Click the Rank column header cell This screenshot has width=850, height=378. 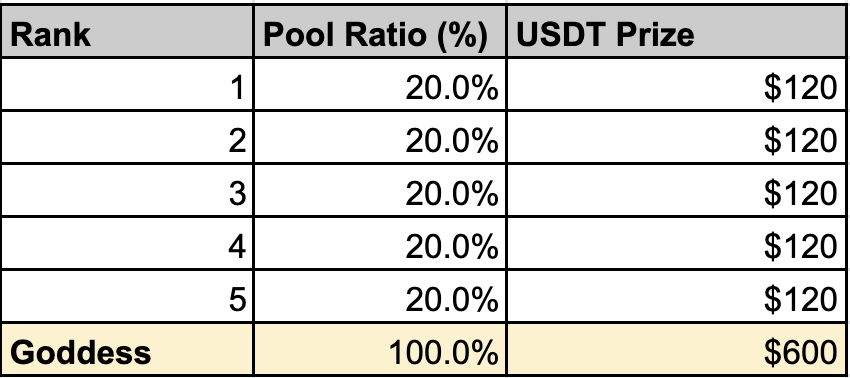click(x=127, y=31)
